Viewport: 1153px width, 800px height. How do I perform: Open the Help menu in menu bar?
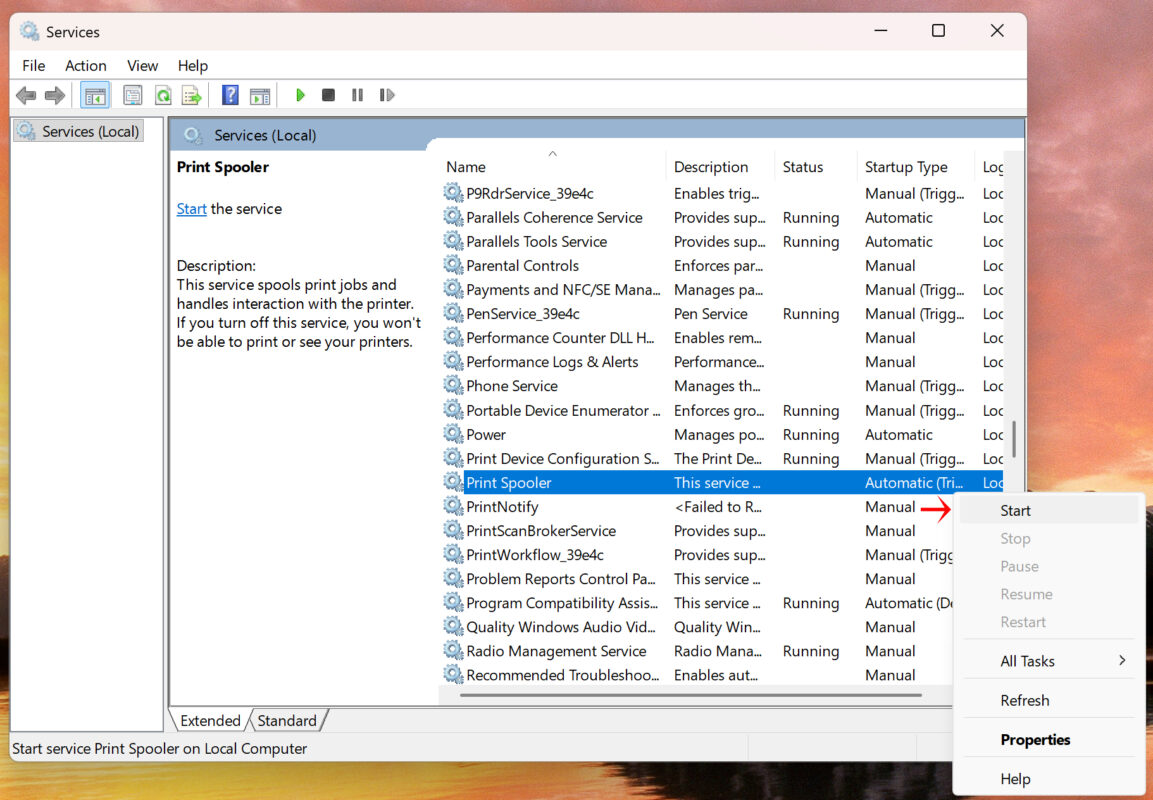(193, 65)
